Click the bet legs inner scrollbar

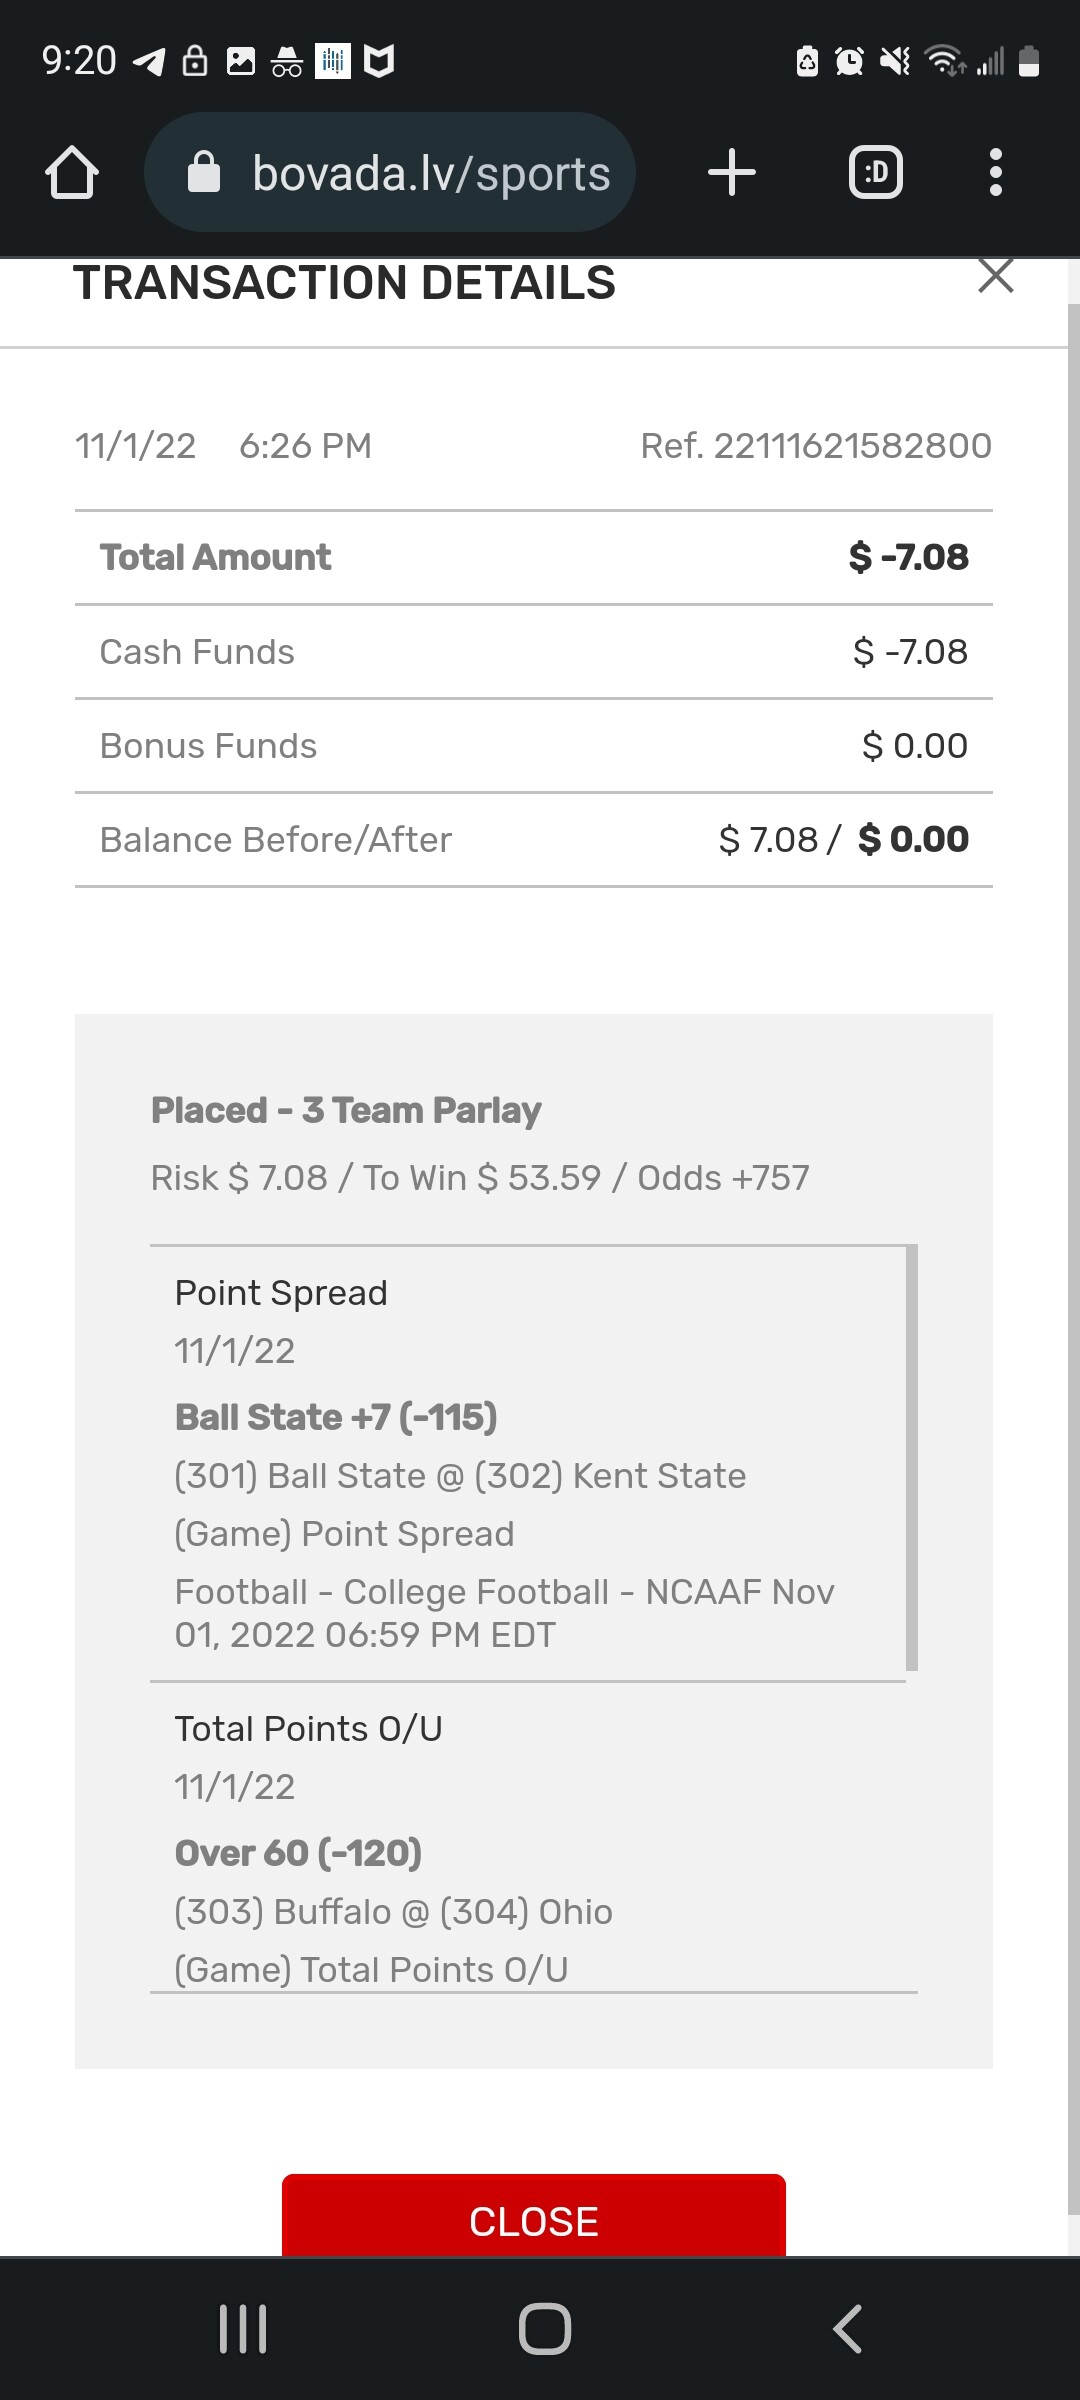[x=911, y=1458]
